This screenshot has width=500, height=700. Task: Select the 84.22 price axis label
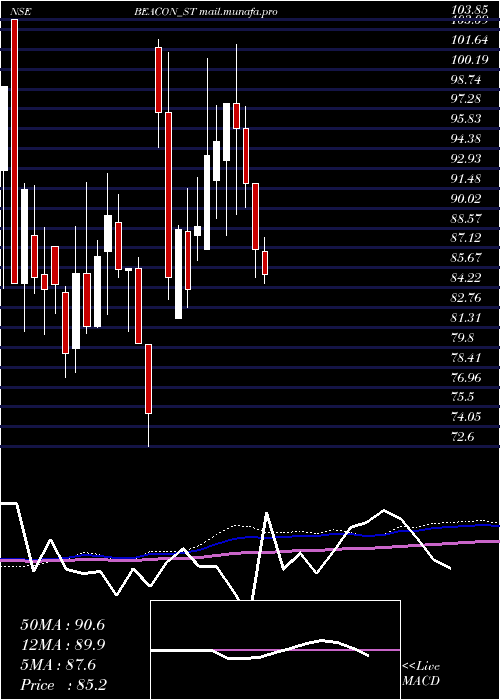[467, 278]
